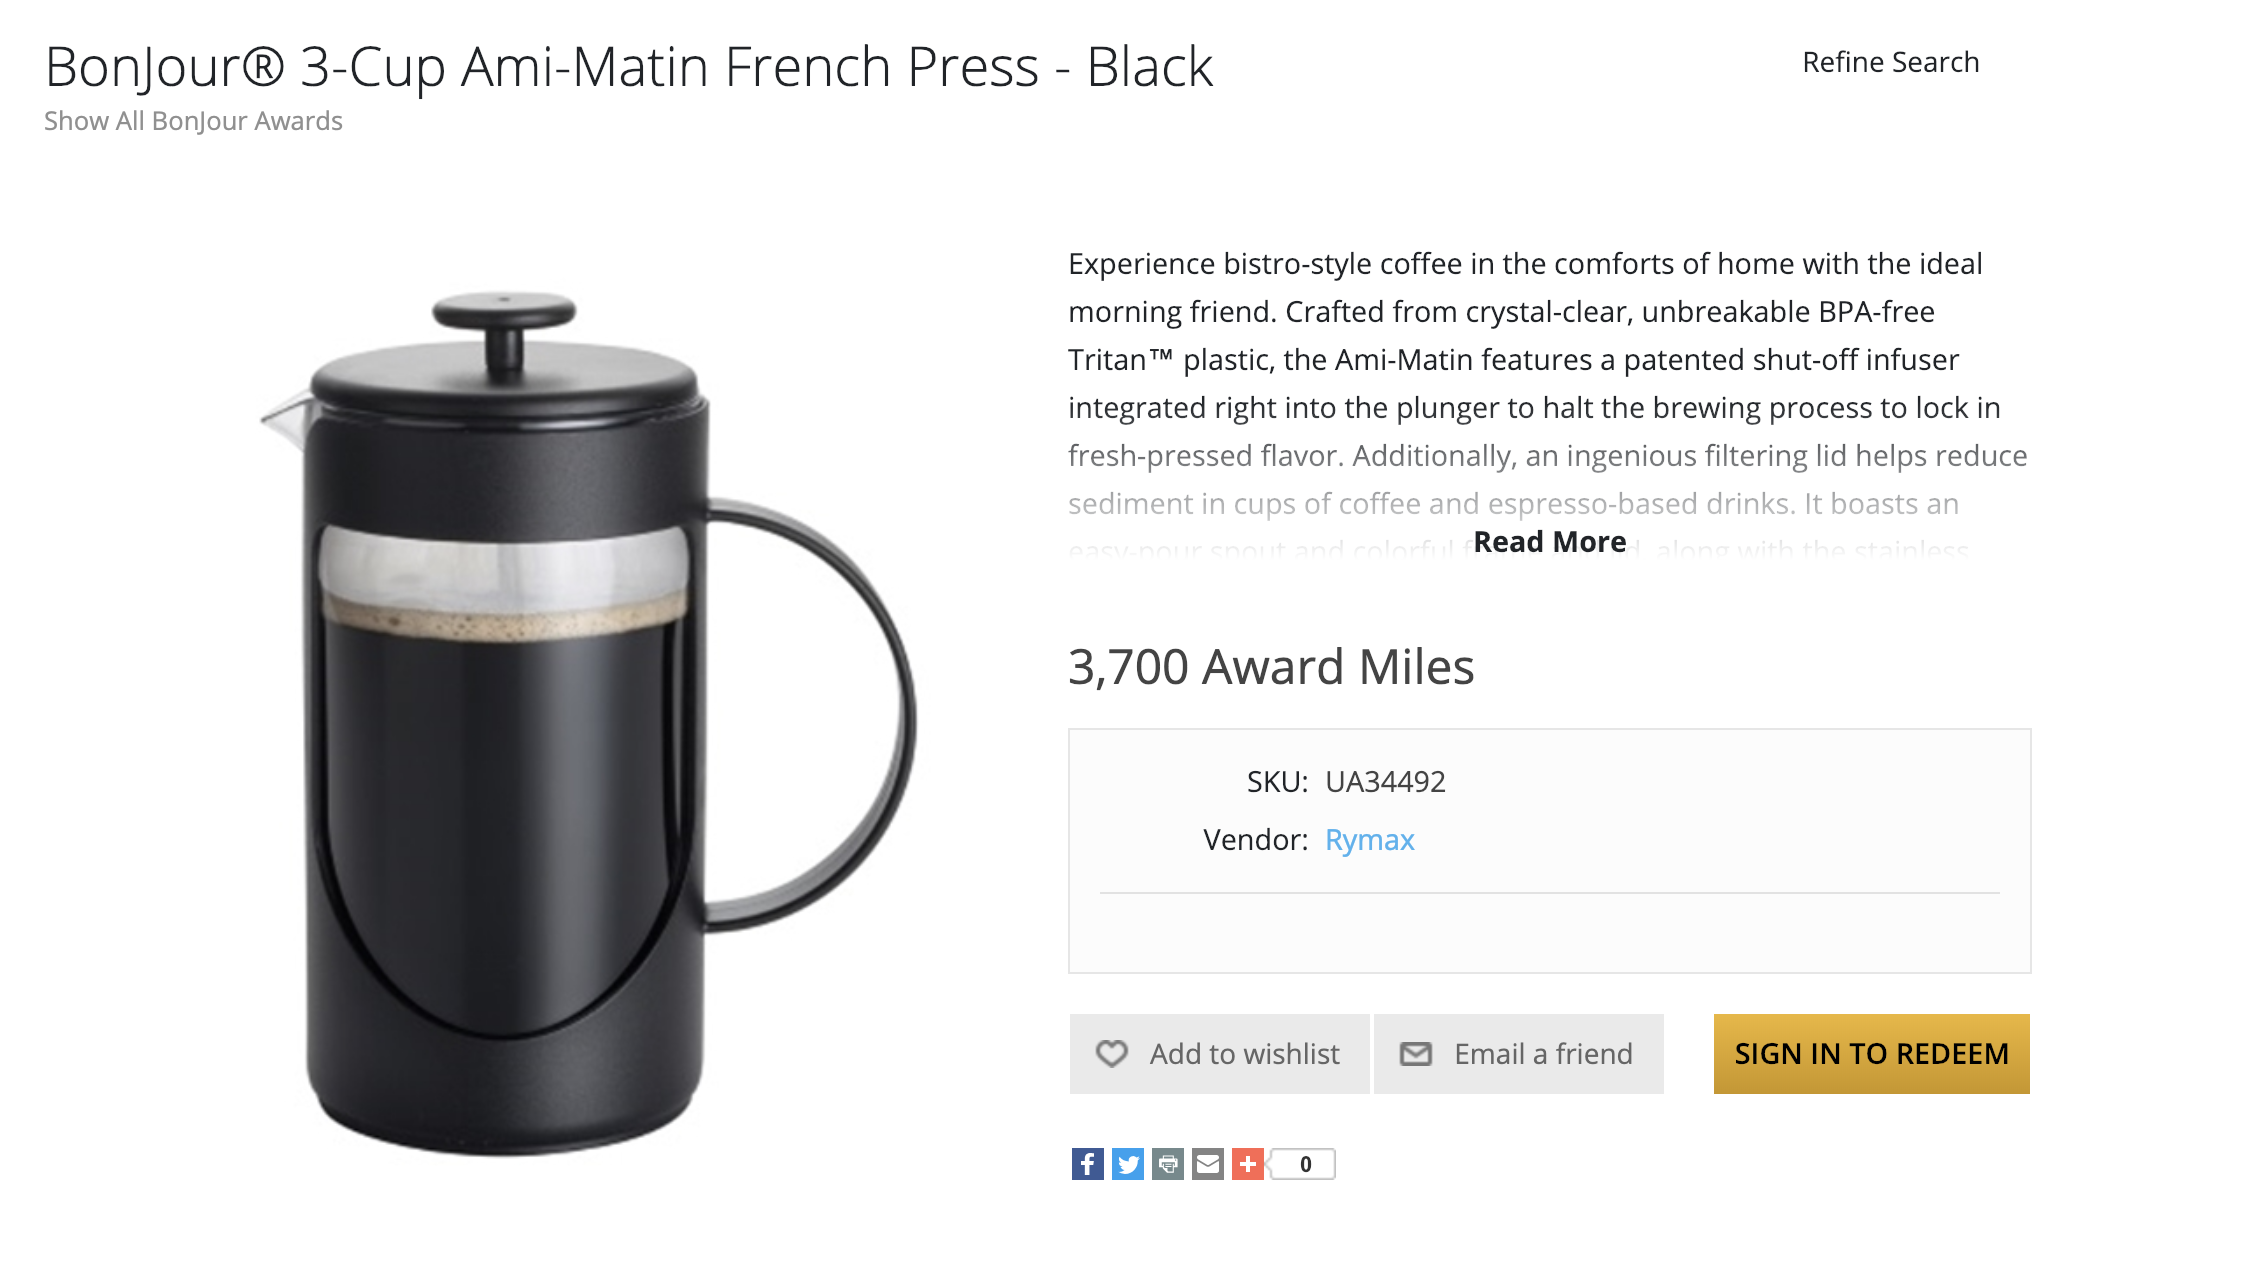Screen dimensions: 2250x1286
Task: Share product on Twitter
Action: click(1126, 1164)
